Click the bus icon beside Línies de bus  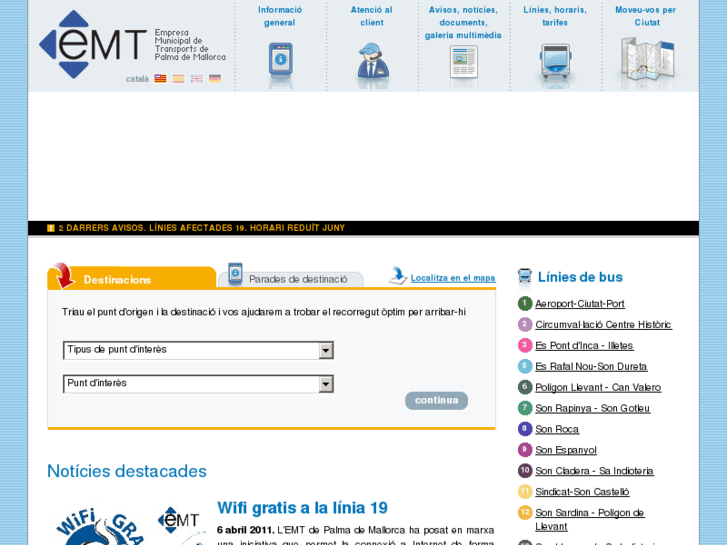pyautogui.click(x=524, y=276)
